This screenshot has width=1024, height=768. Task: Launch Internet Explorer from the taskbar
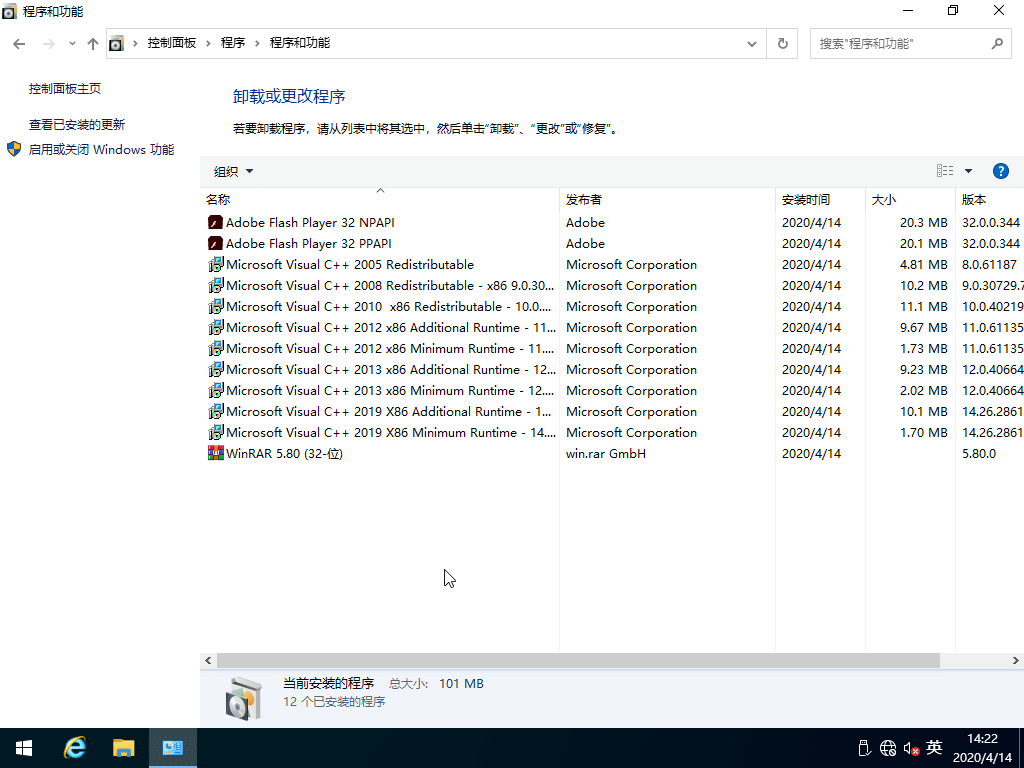pyautogui.click(x=74, y=748)
